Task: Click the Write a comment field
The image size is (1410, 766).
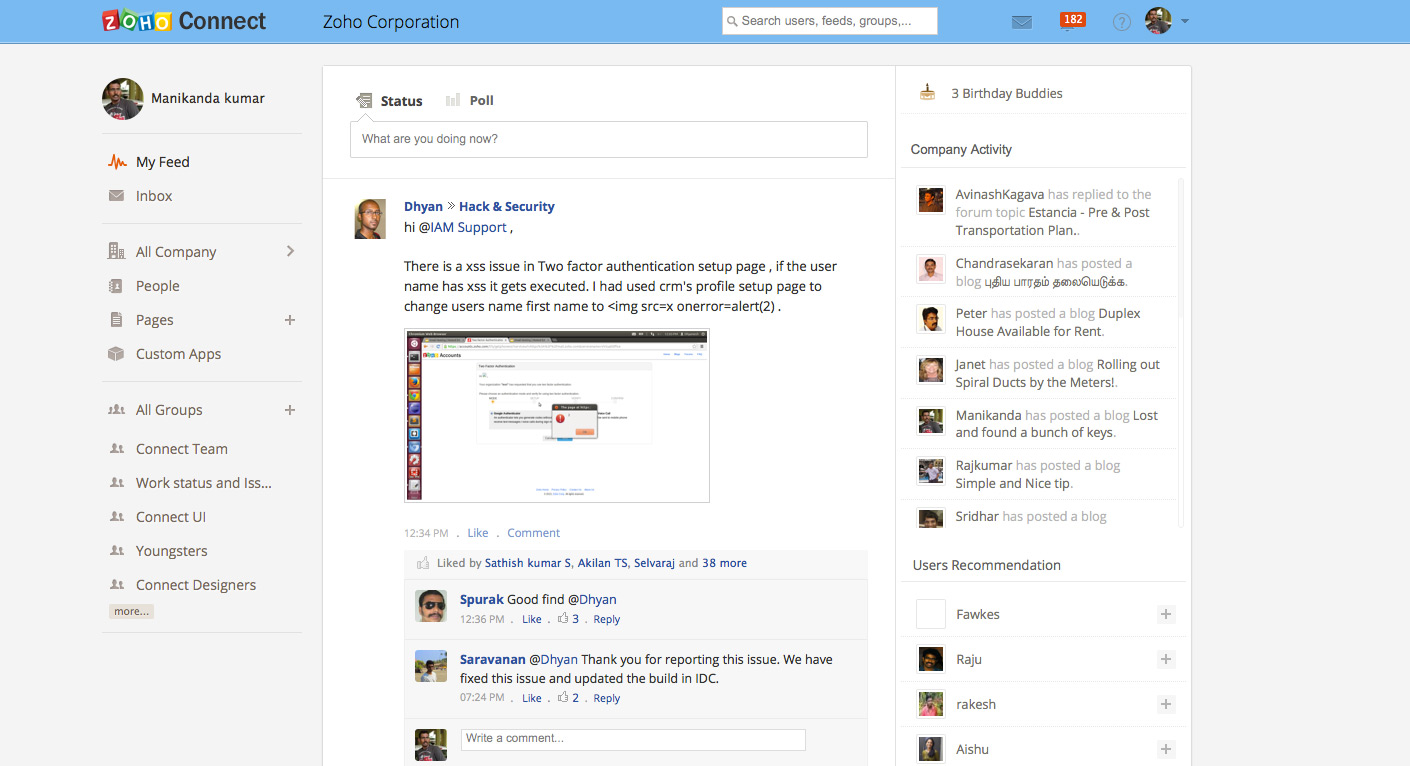Action: [633, 739]
